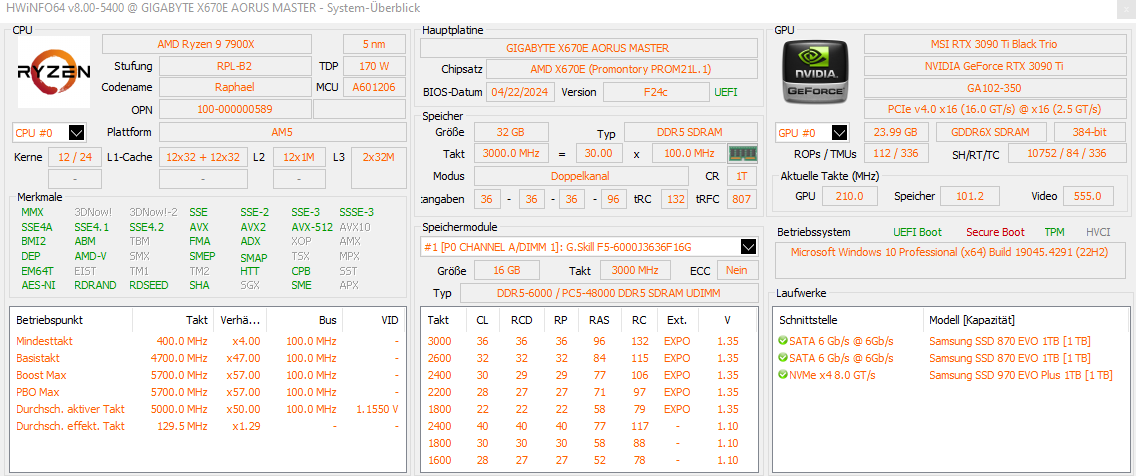Click the UEFI Boot indicator
1136x476 pixels.
pyautogui.click(x=917, y=232)
